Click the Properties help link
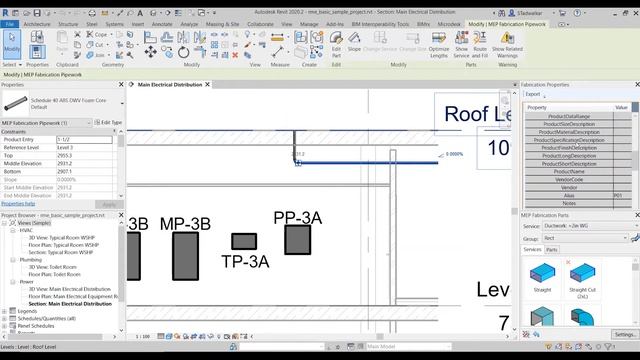640x360 pixels. (x=18, y=204)
